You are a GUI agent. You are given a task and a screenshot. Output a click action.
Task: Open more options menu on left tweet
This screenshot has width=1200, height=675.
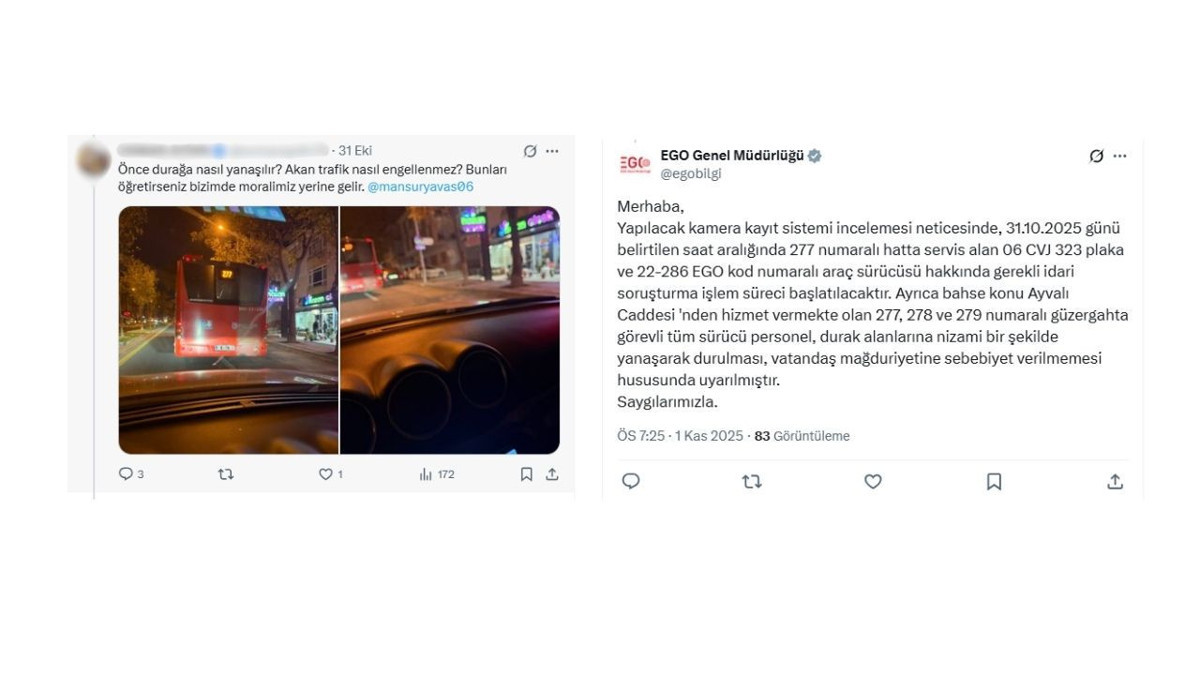[x=552, y=151]
